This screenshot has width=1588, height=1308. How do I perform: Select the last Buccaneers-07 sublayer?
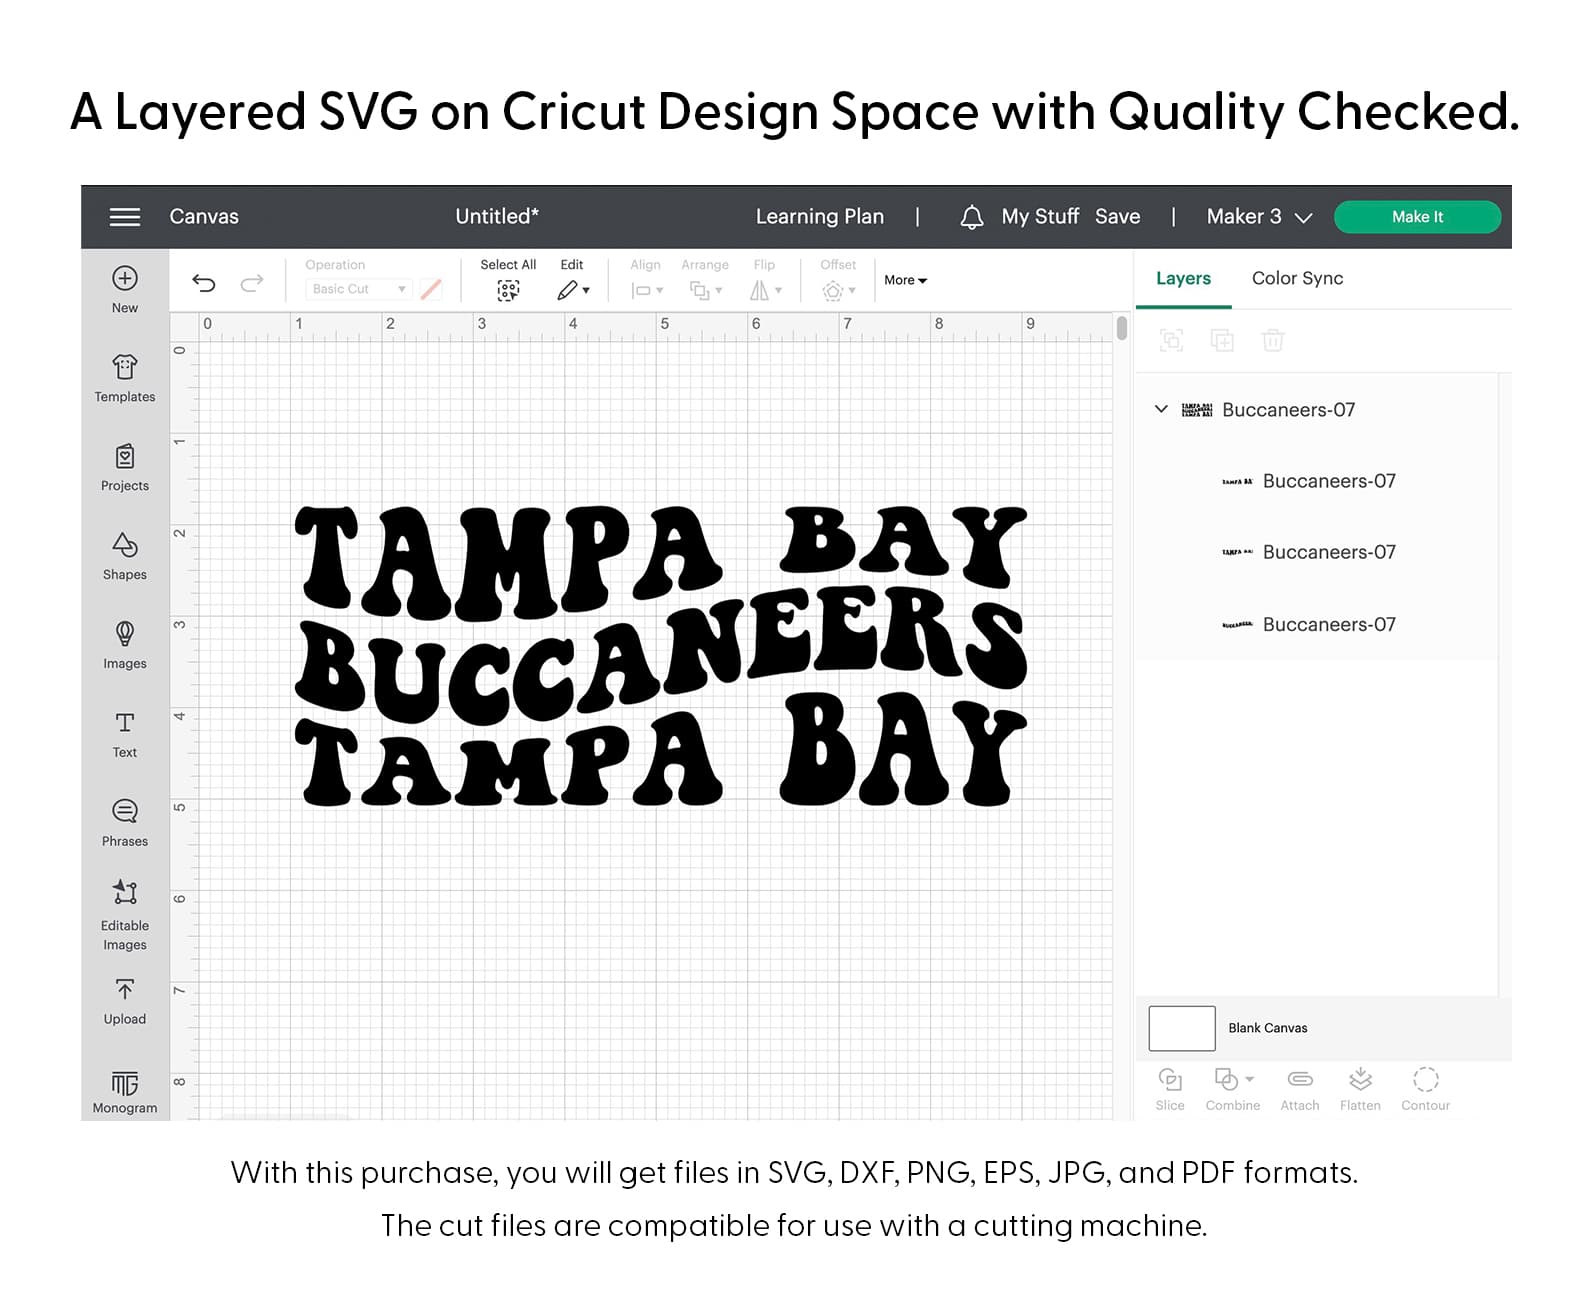1328,625
